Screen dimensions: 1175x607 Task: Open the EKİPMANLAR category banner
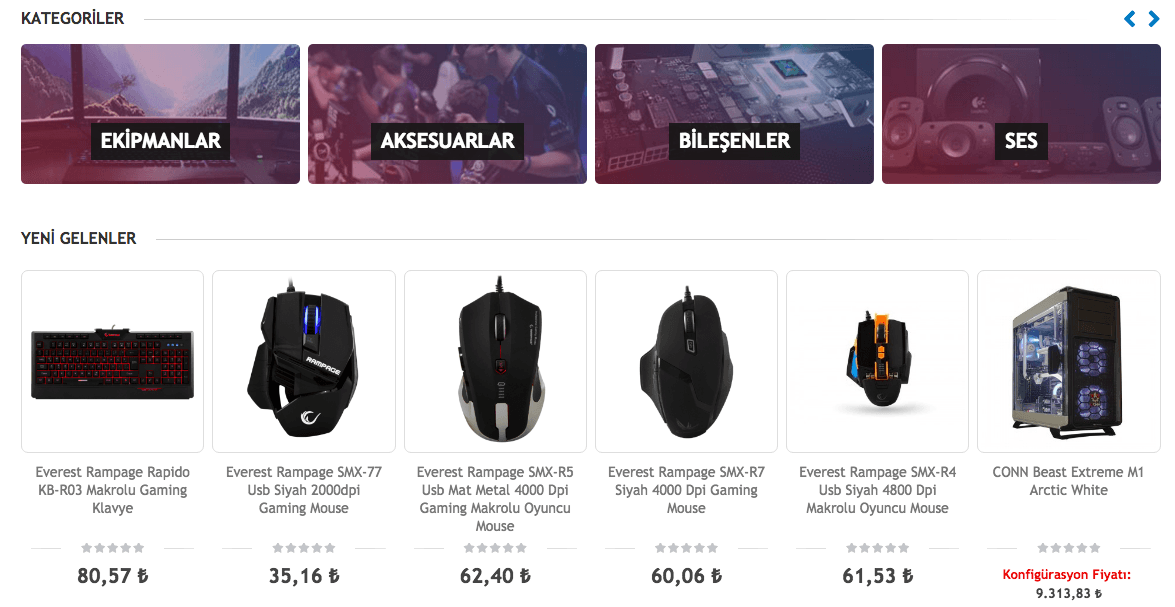[x=160, y=114]
